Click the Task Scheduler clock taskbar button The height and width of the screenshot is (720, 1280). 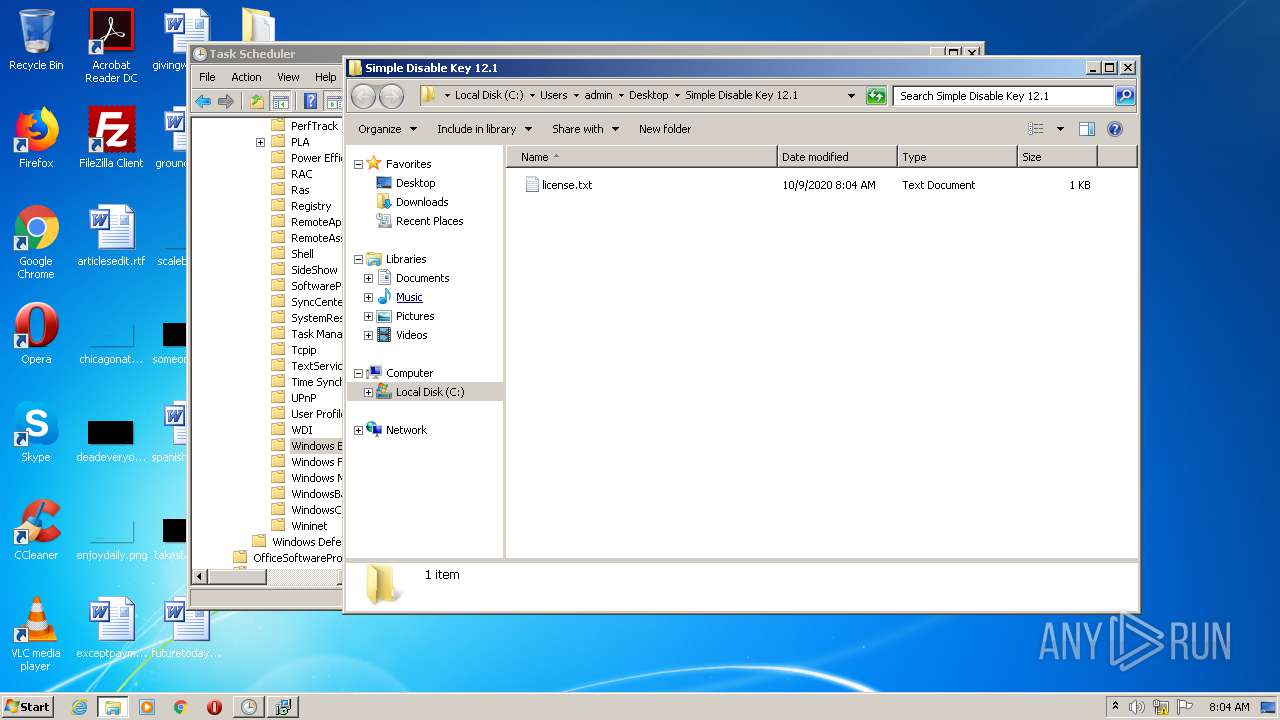pyautogui.click(x=248, y=707)
